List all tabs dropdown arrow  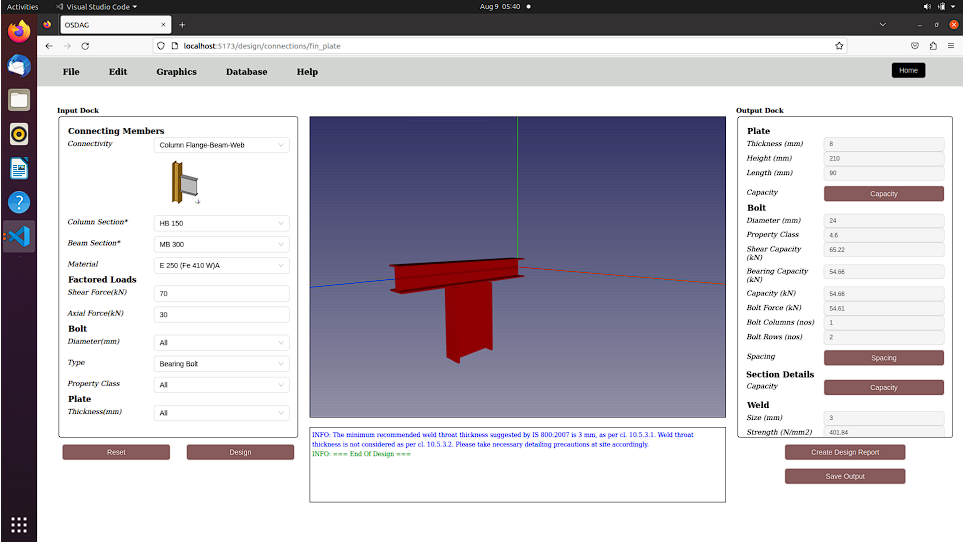(883, 25)
